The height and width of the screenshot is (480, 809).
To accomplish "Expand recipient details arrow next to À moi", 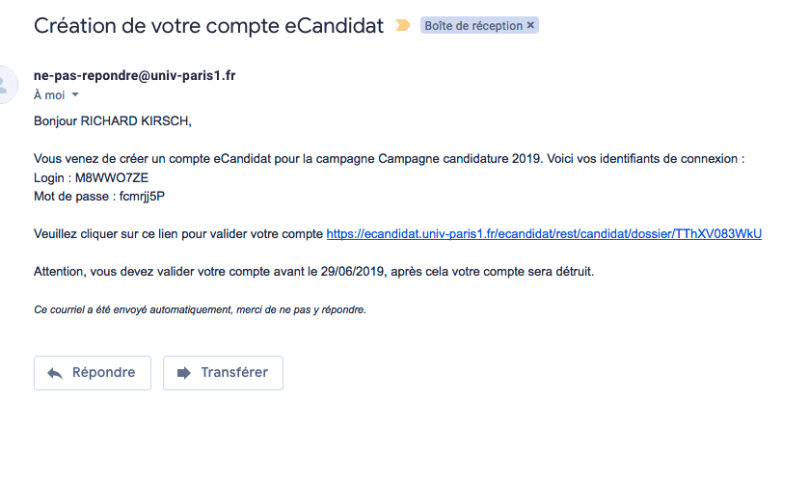I will tap(75, 95).
